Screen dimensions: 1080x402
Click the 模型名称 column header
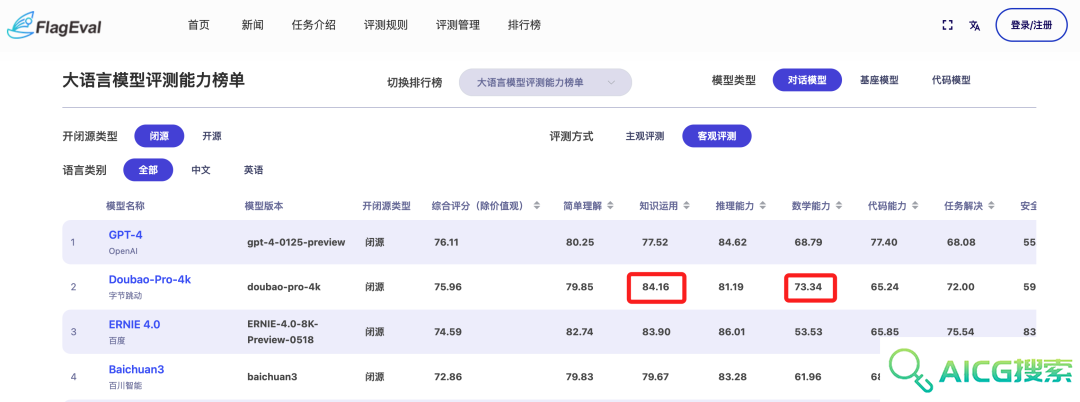125,206
